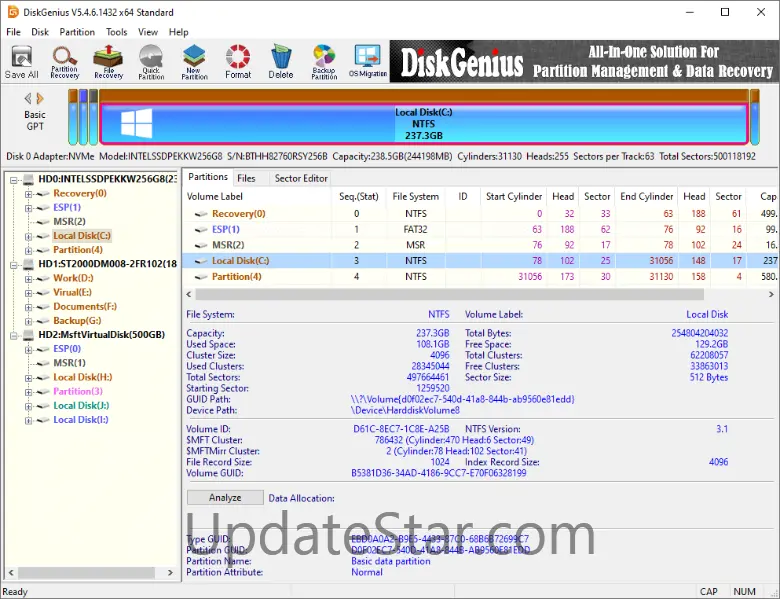
Task: Expand Documents(F:) tree node
Action: pyautogui.click(x=28, y=307)
